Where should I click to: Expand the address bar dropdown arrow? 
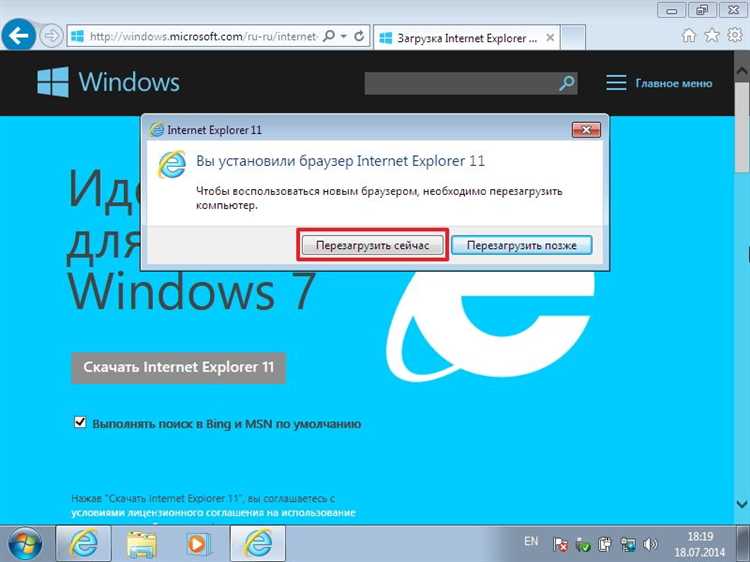point(344,36)
